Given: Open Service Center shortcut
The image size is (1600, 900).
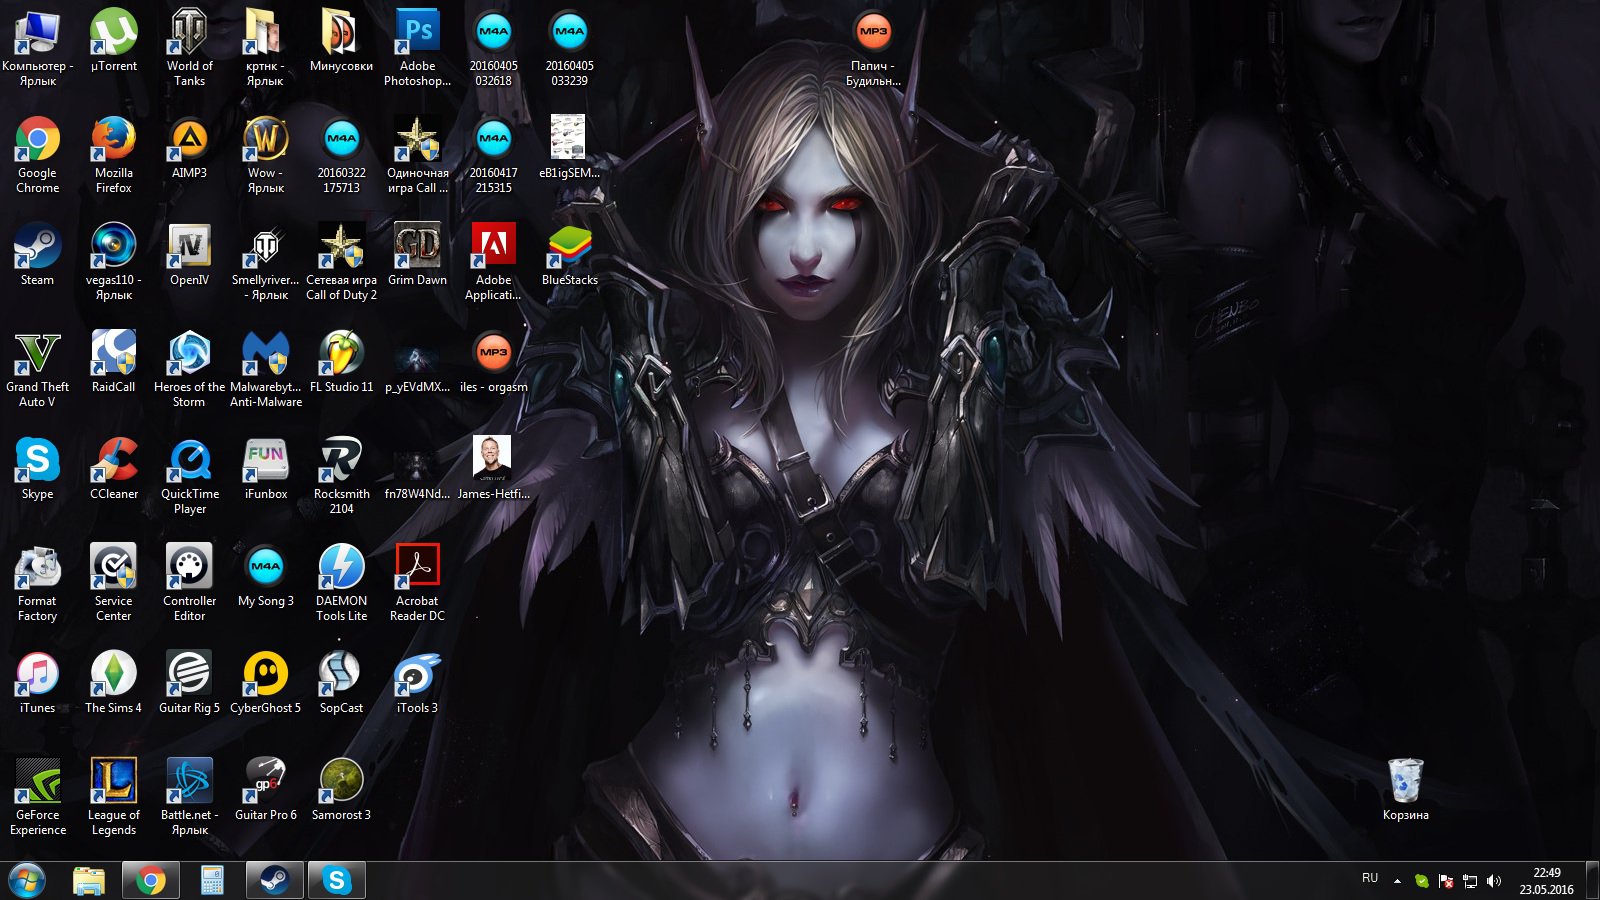Looking at the screenshot, I should (x=113, y=567).
